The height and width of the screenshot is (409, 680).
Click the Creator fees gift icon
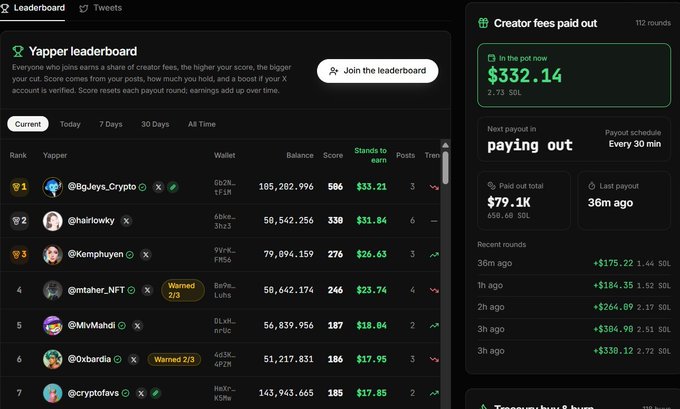pos(483,23)
